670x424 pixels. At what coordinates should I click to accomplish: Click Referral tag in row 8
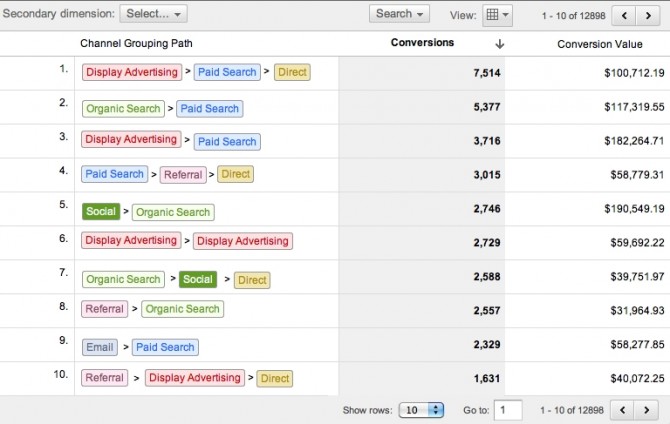click(x=104, y=310)
